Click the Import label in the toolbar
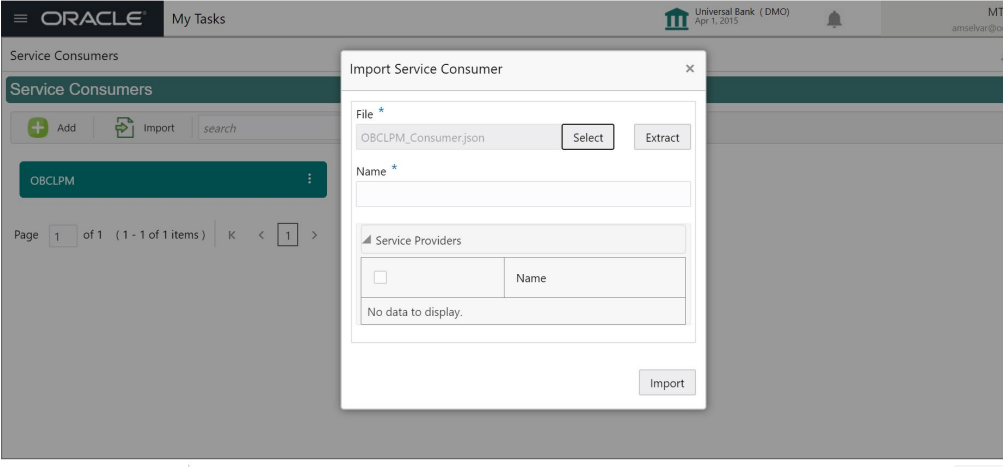Image resolution: width=1003 pixels, height=467 pixels. pos(159,128)
